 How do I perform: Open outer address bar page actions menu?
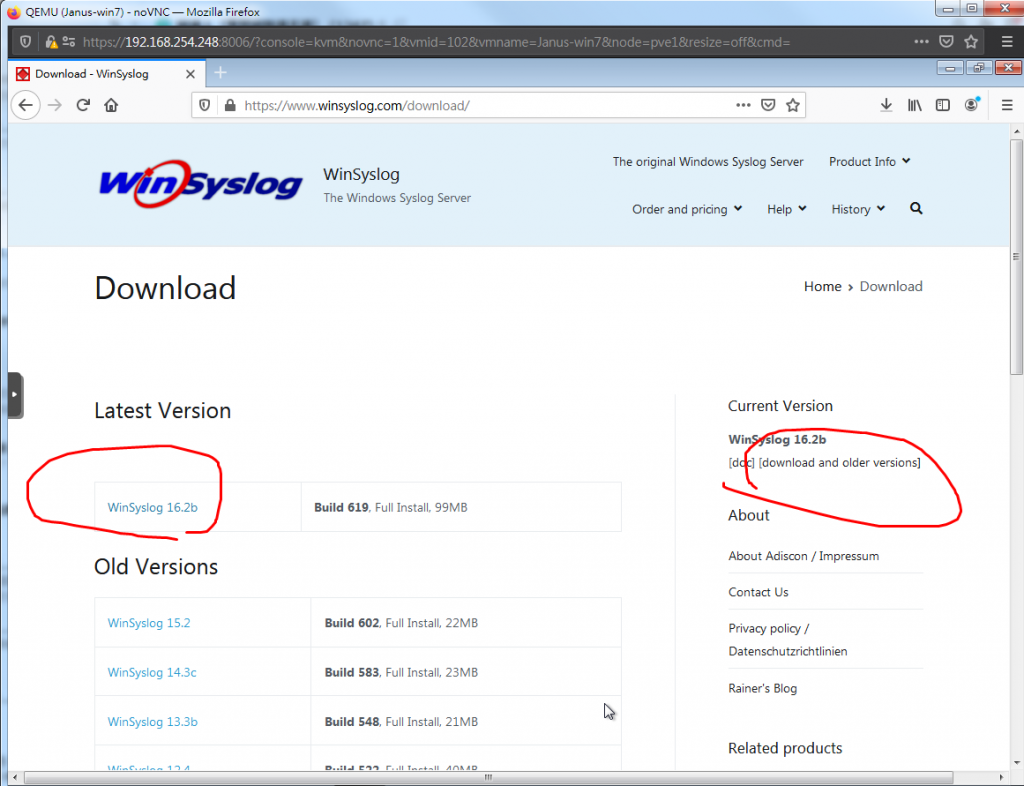(x=921, y=41)
